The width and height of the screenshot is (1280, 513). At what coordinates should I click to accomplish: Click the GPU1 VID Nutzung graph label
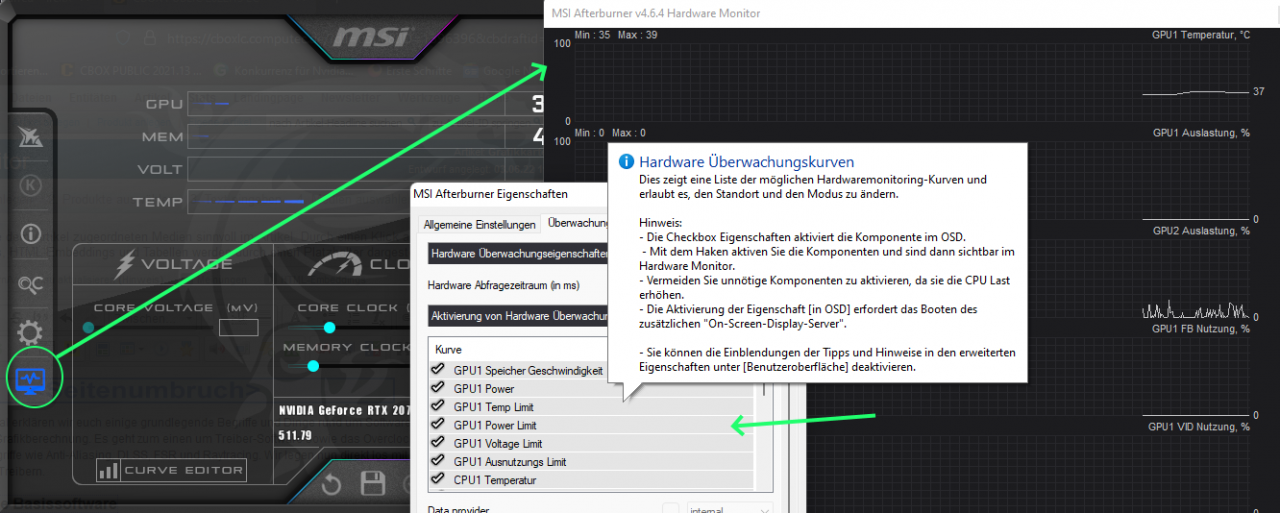click(1199, 426)
